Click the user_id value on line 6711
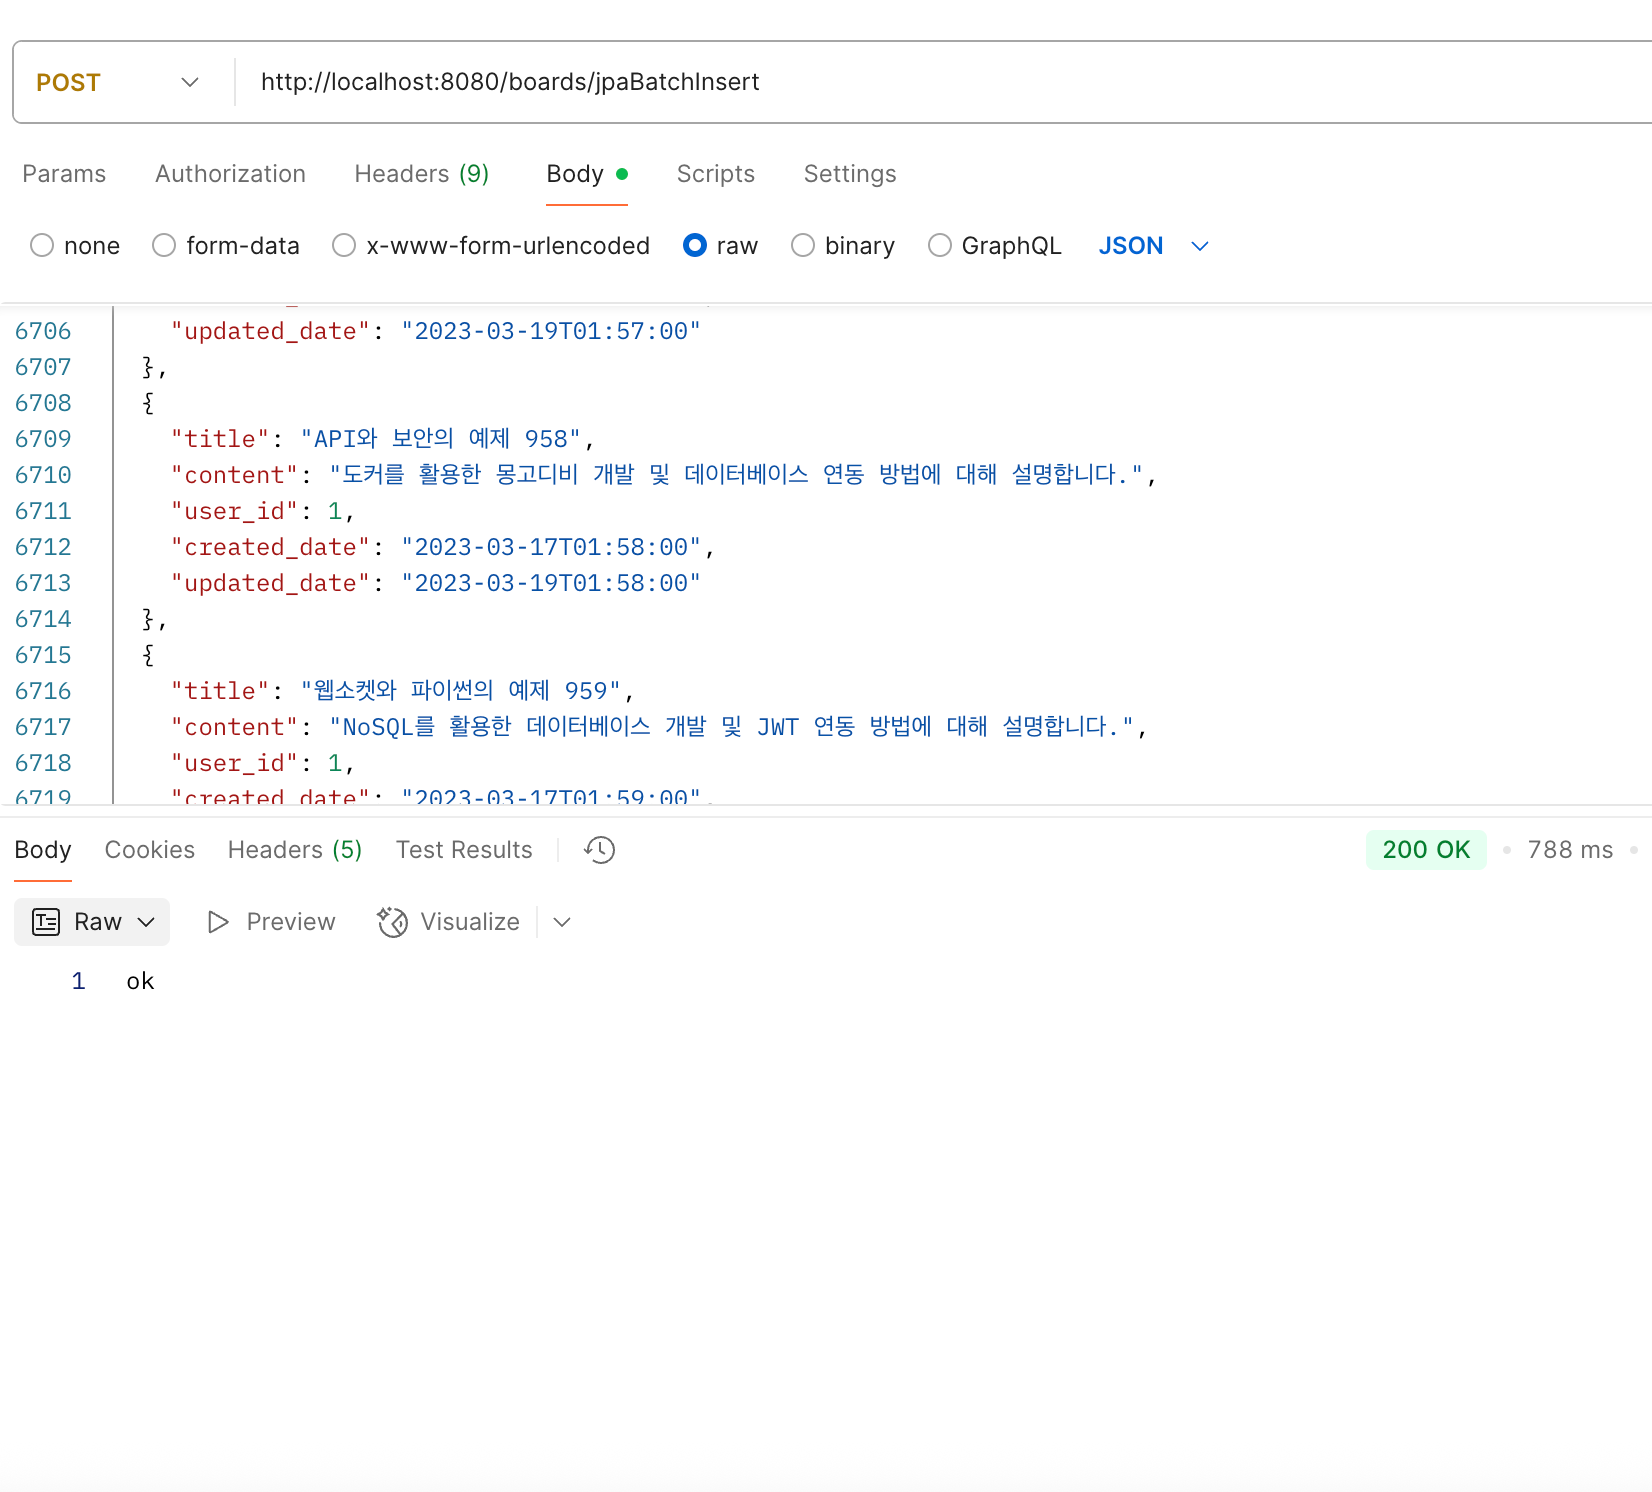 click(335, 511)
